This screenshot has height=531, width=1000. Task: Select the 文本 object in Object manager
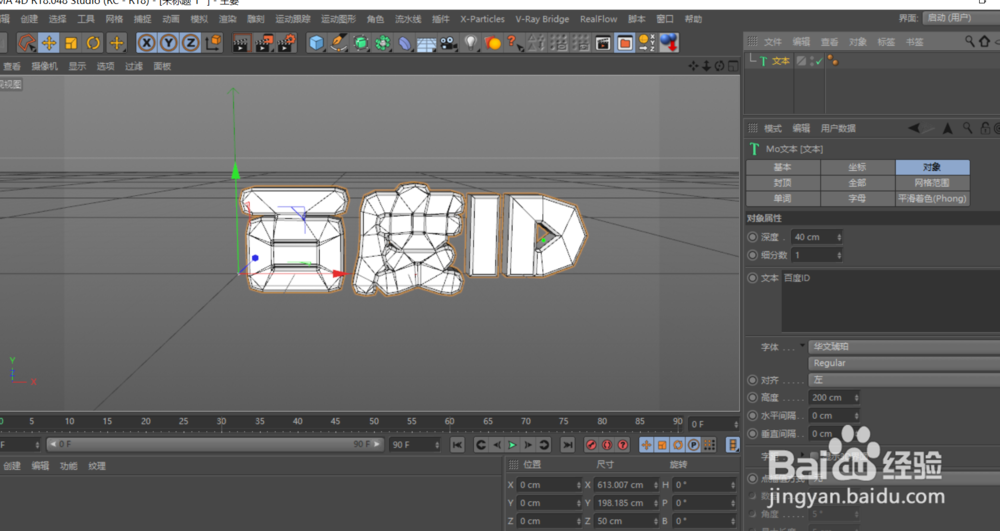point(781,61)
